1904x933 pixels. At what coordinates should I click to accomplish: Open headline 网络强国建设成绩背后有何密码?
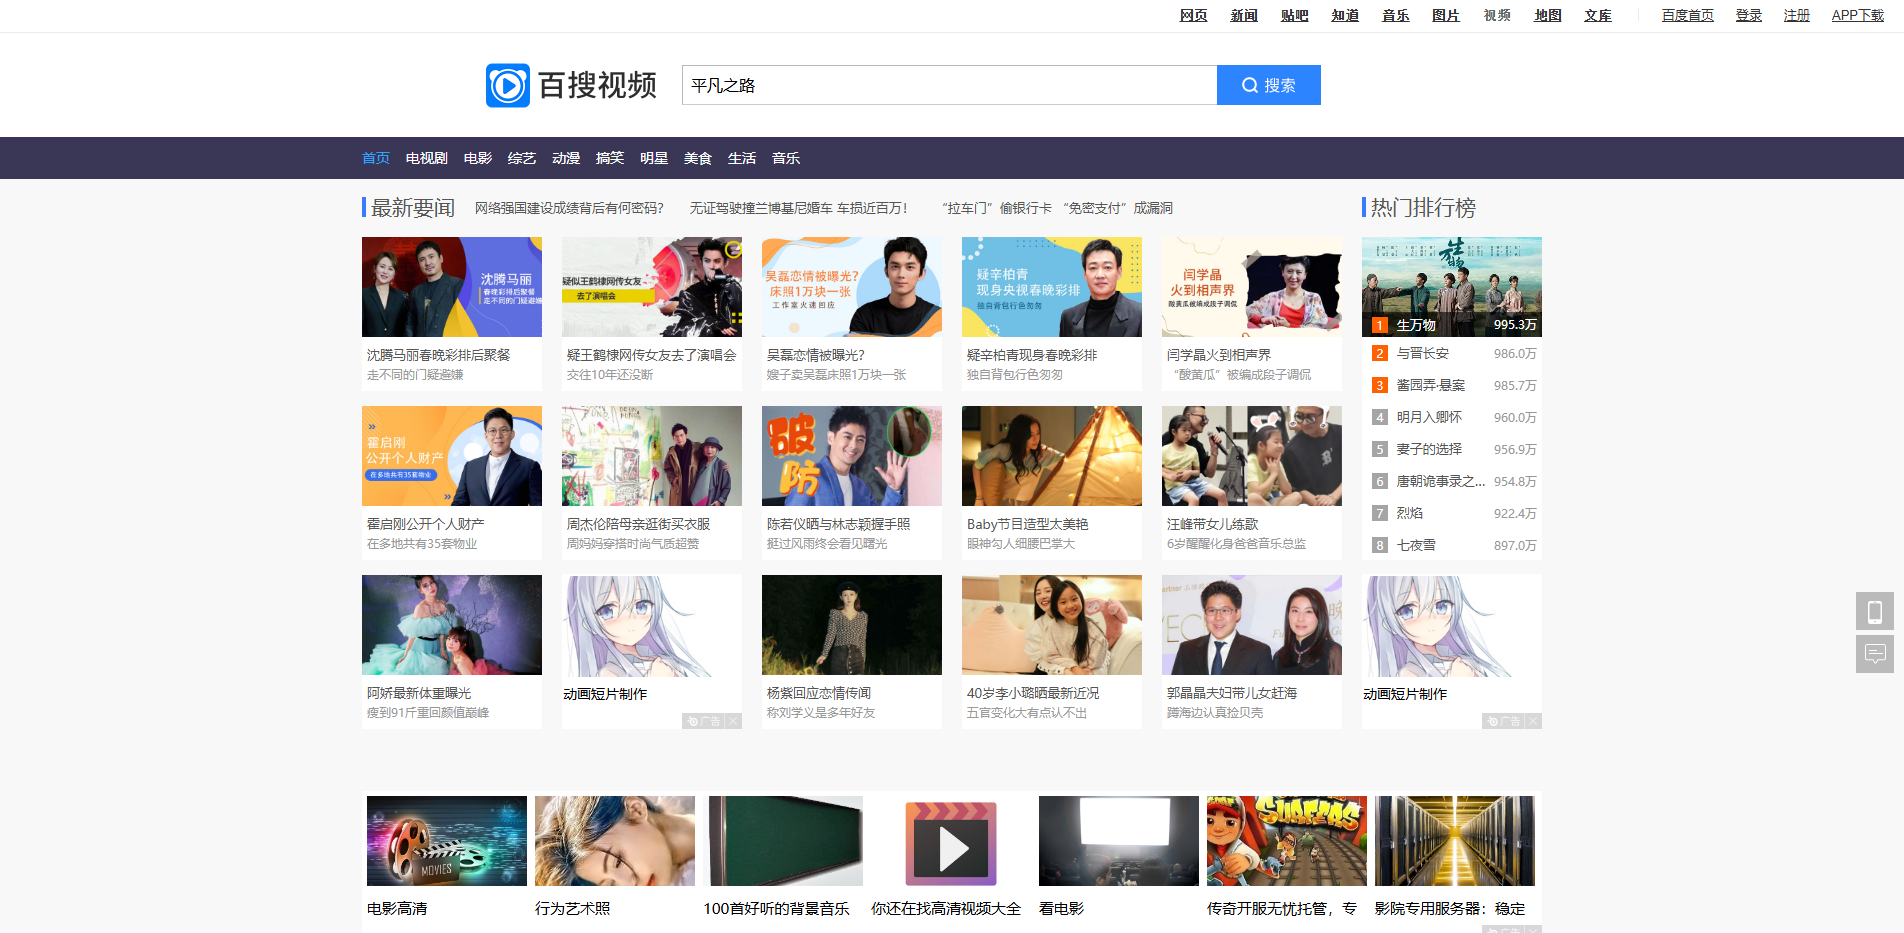[x=569, y=207]
